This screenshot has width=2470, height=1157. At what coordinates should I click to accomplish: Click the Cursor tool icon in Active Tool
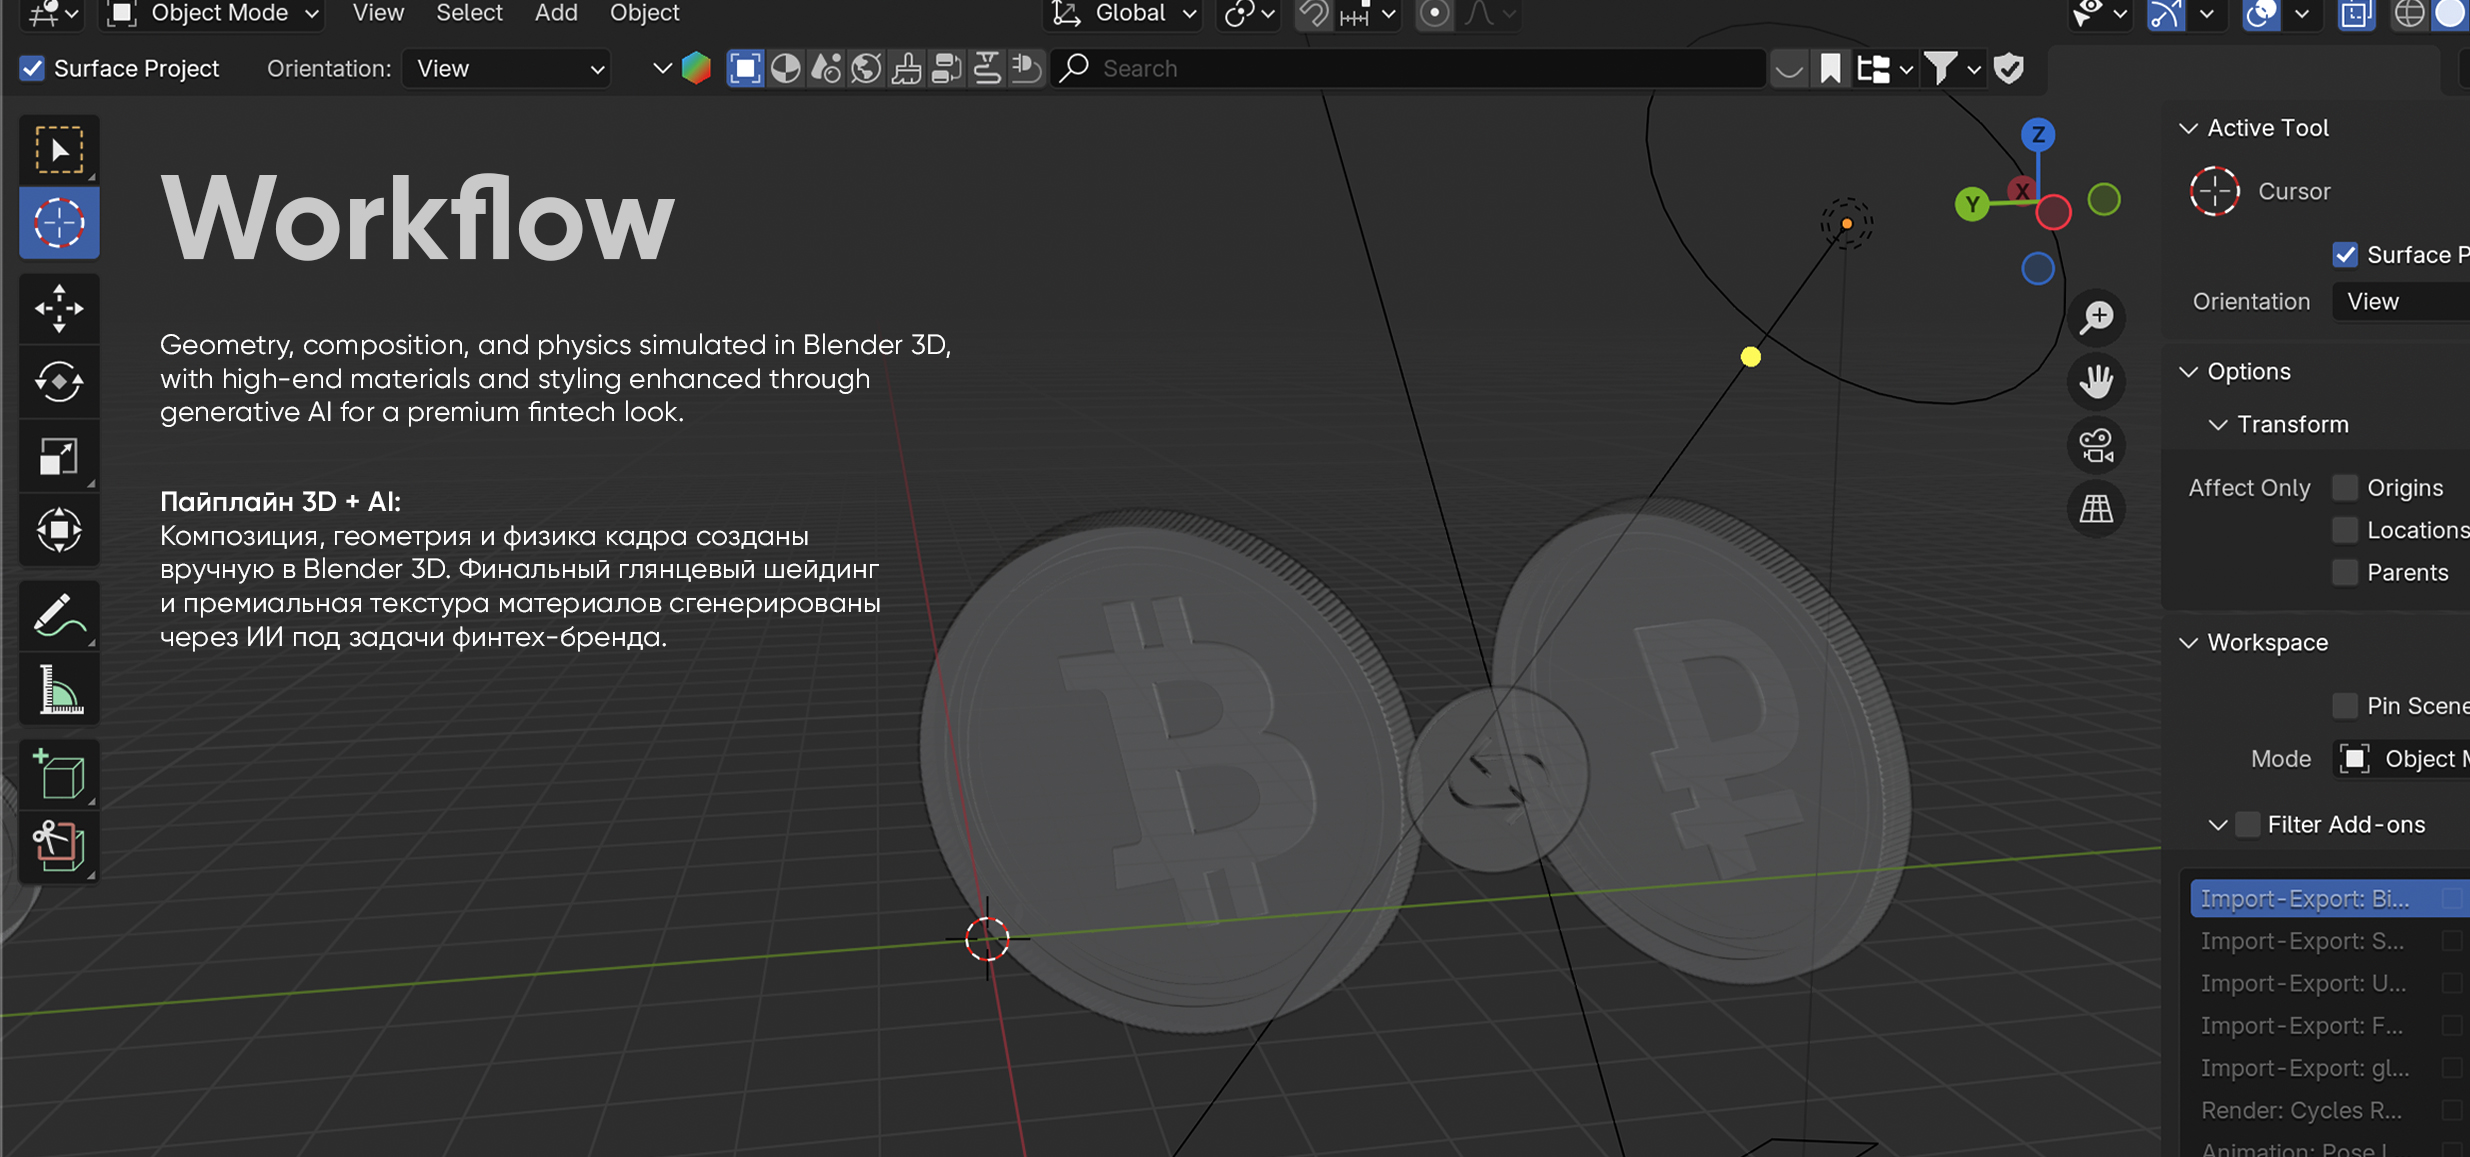(x=2215, y=191)
